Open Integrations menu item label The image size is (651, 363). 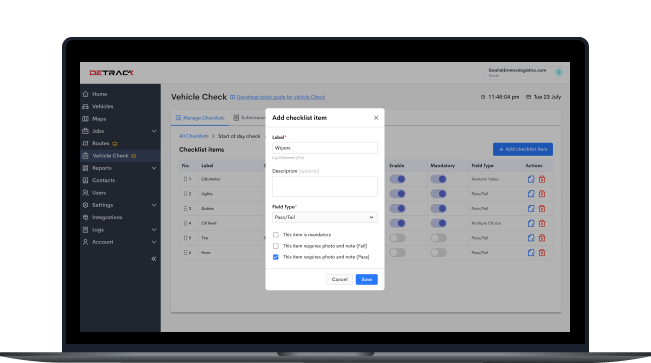click(107, 217)
